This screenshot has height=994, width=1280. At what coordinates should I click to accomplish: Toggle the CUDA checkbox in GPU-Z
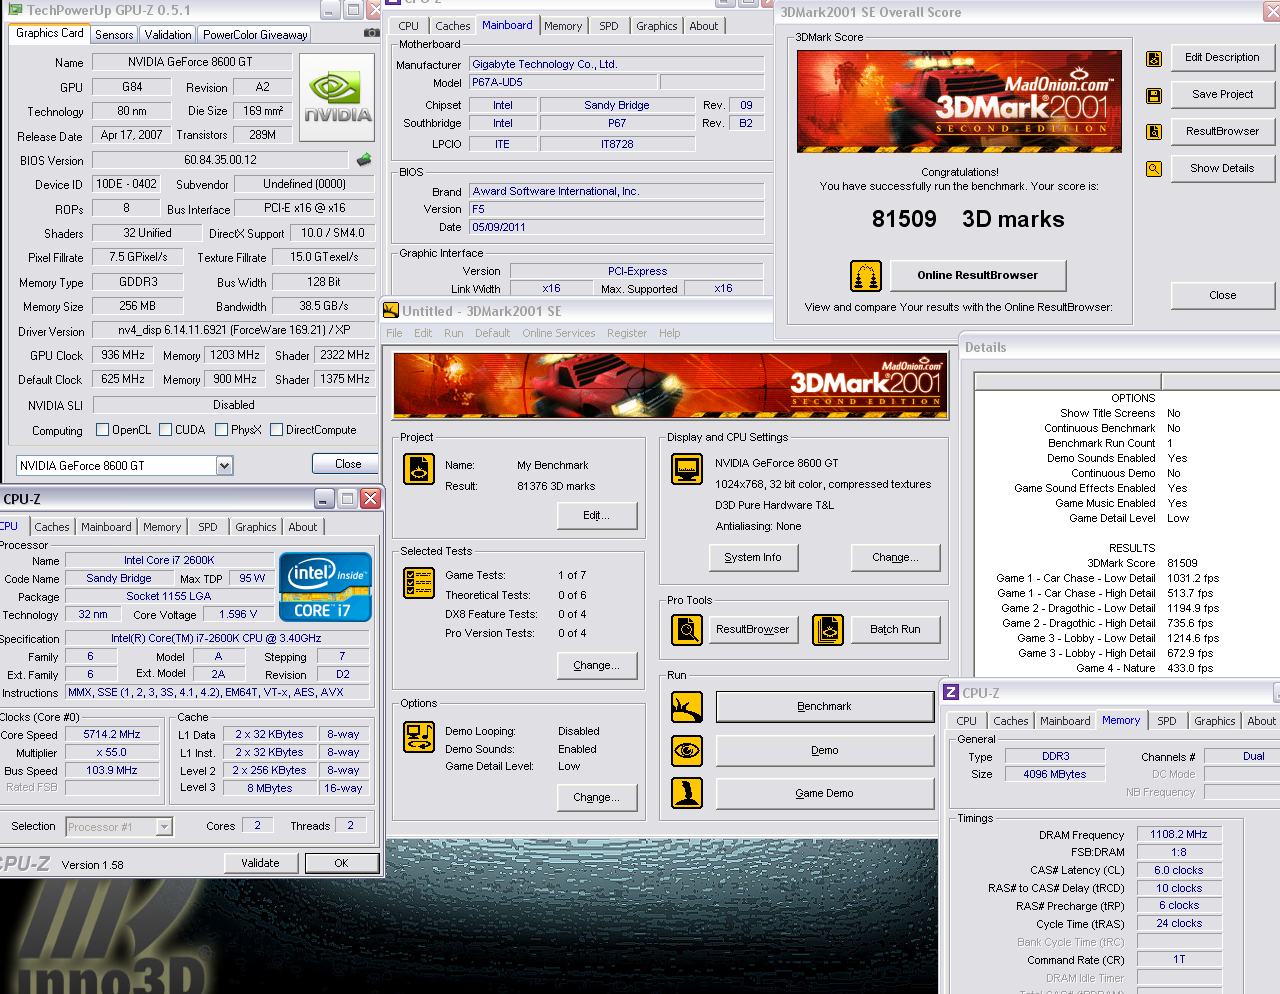coord(165,430)
